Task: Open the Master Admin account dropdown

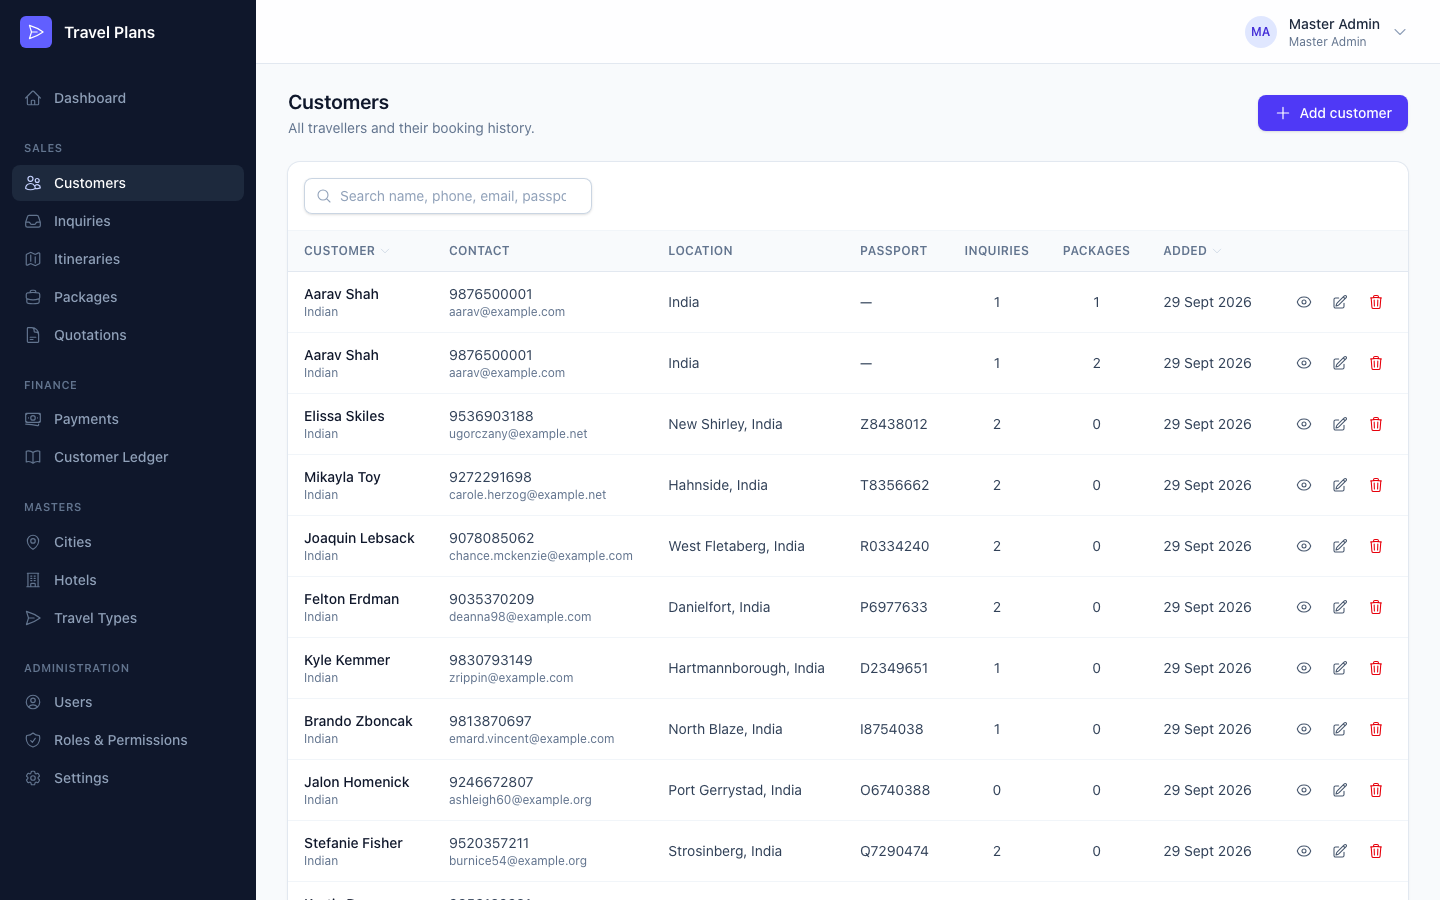Action: point(1326,32)
